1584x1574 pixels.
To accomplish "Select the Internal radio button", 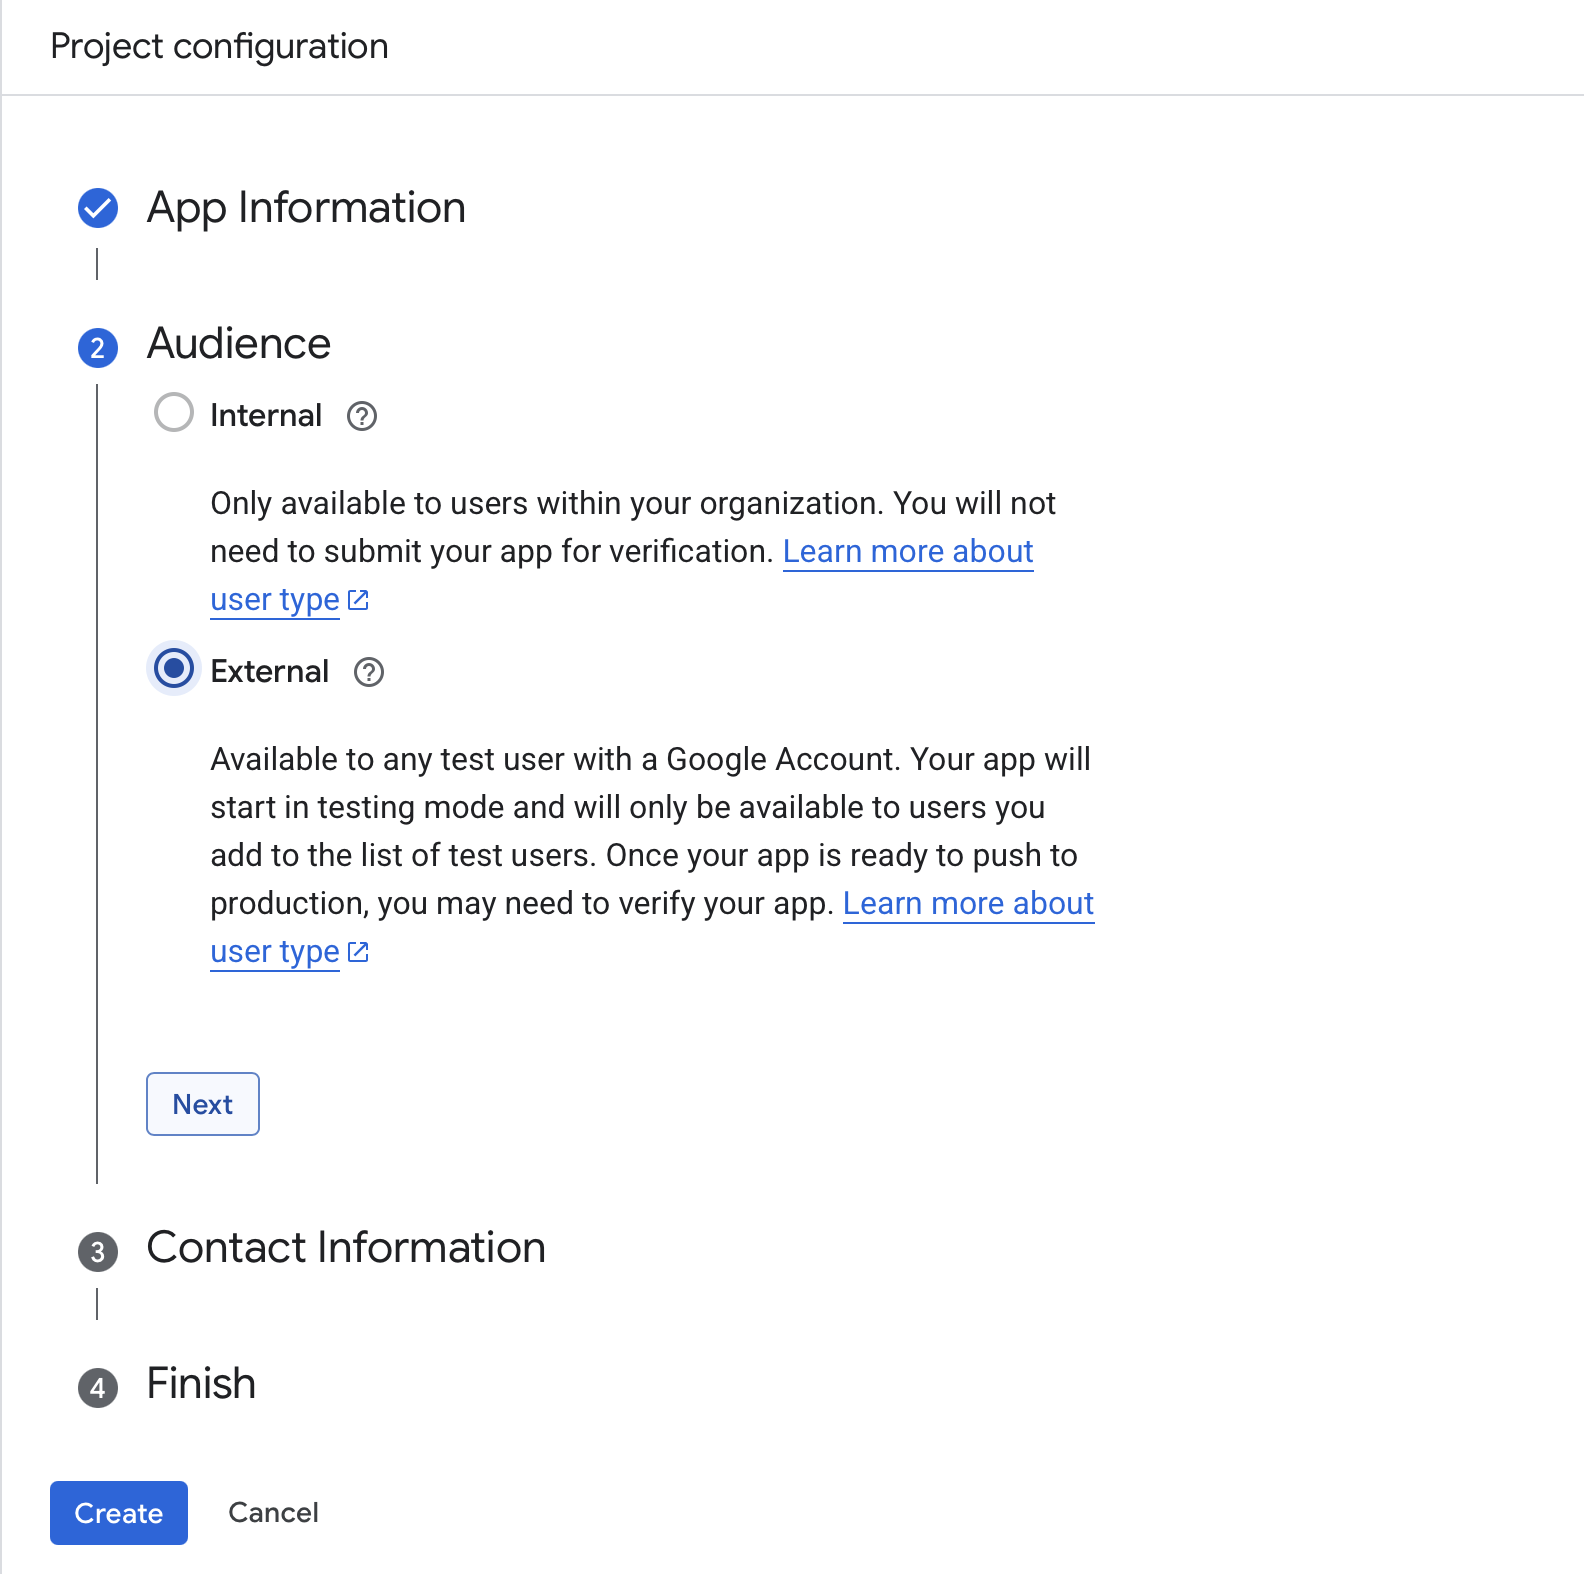I will [x=174, y=413].
